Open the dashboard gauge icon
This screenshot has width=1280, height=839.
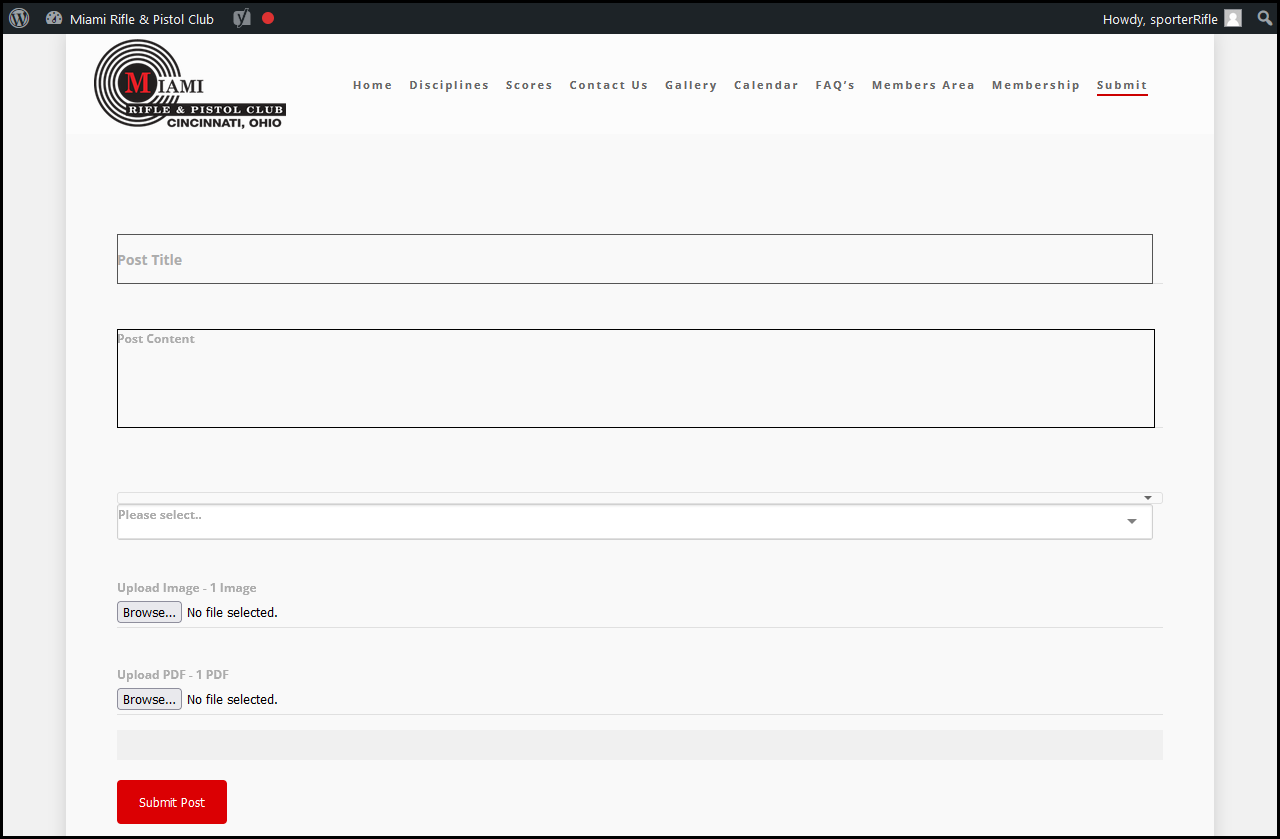54,18
